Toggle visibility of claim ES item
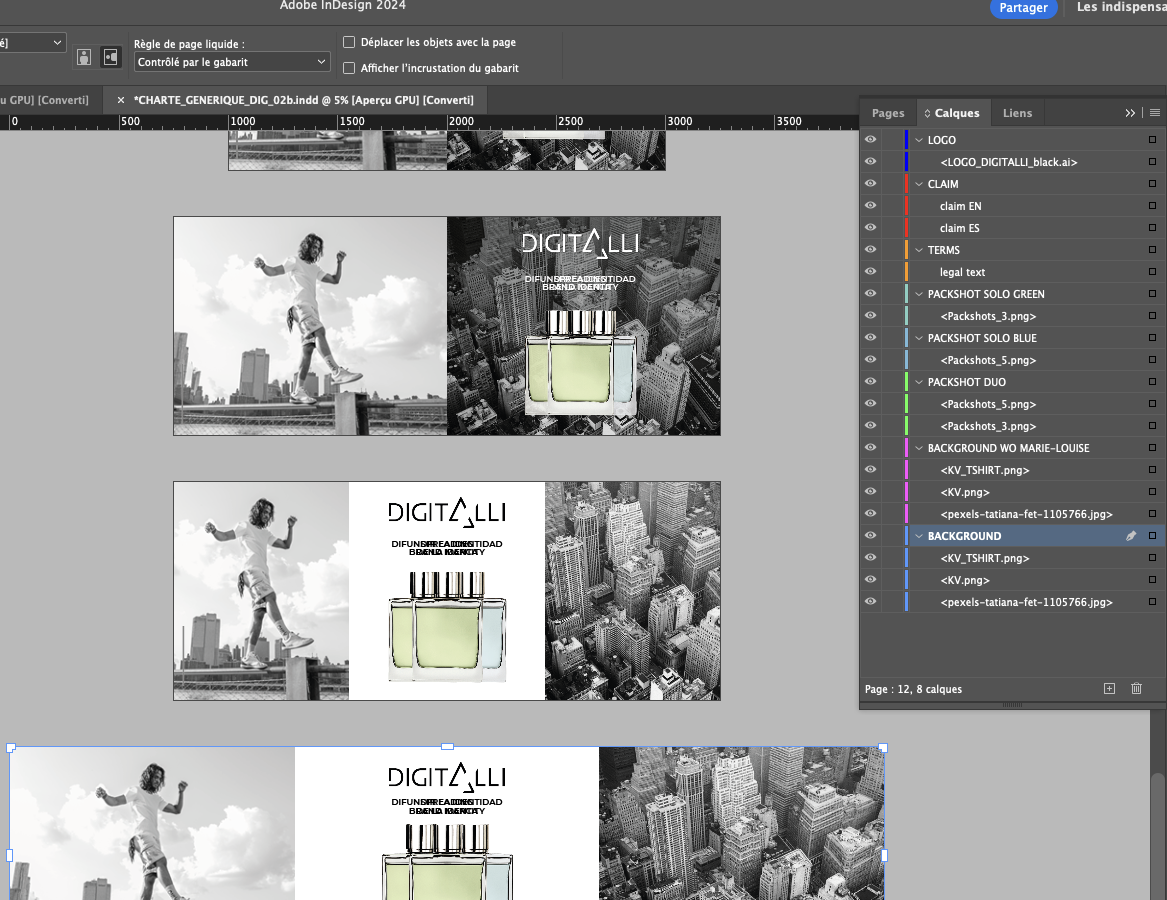This screenshot has height=900, width=1167. 870,228
